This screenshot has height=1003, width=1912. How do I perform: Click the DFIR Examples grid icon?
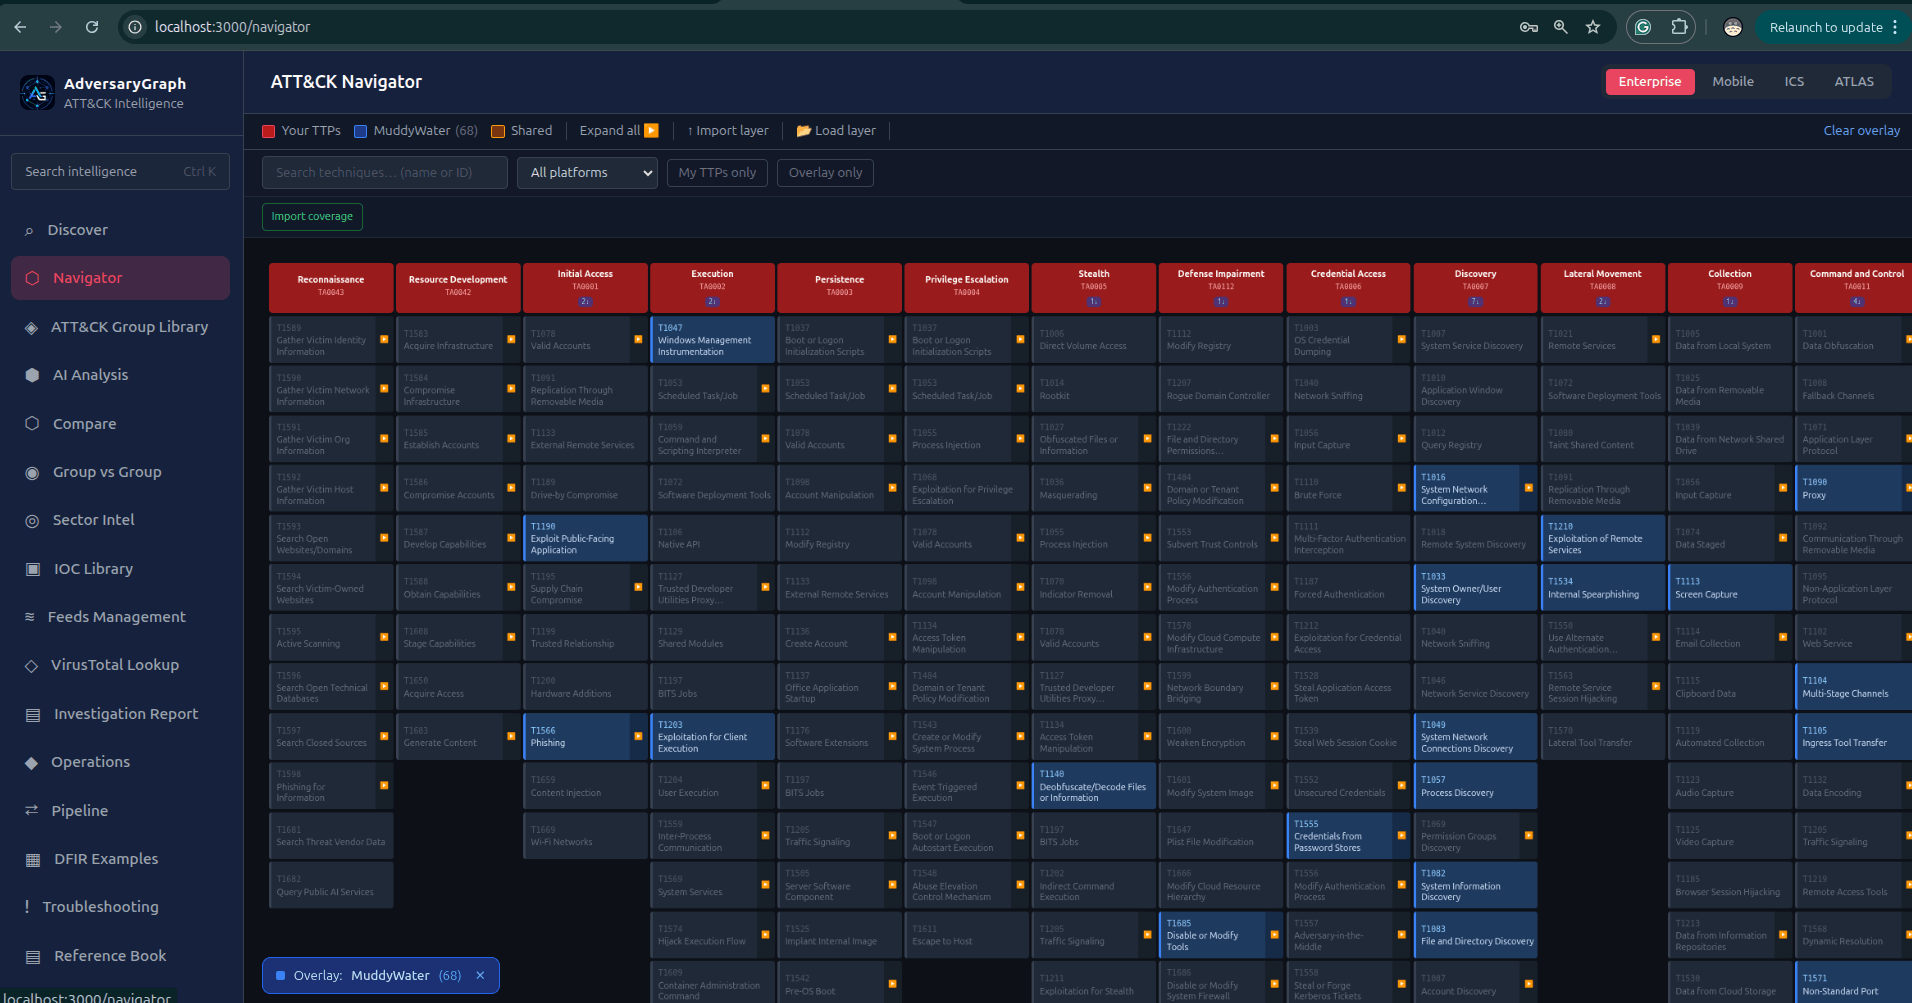33,859
